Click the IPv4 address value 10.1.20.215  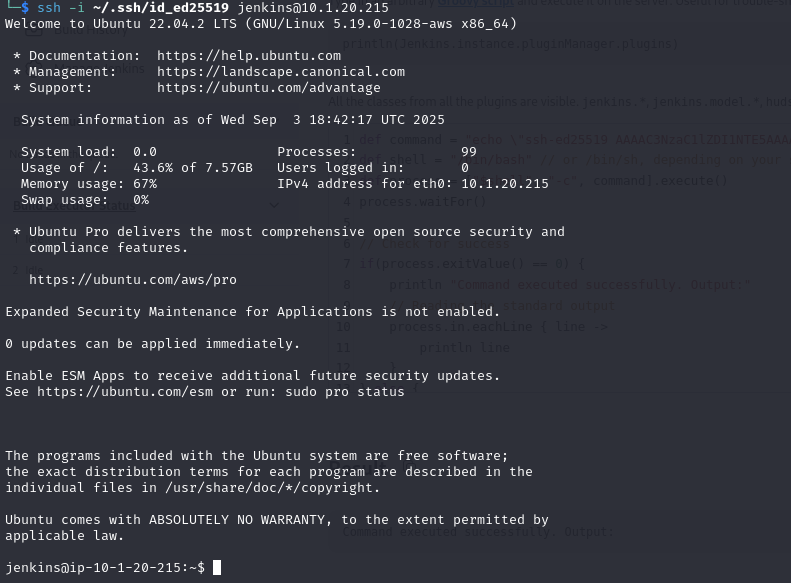tap(505, 184)
